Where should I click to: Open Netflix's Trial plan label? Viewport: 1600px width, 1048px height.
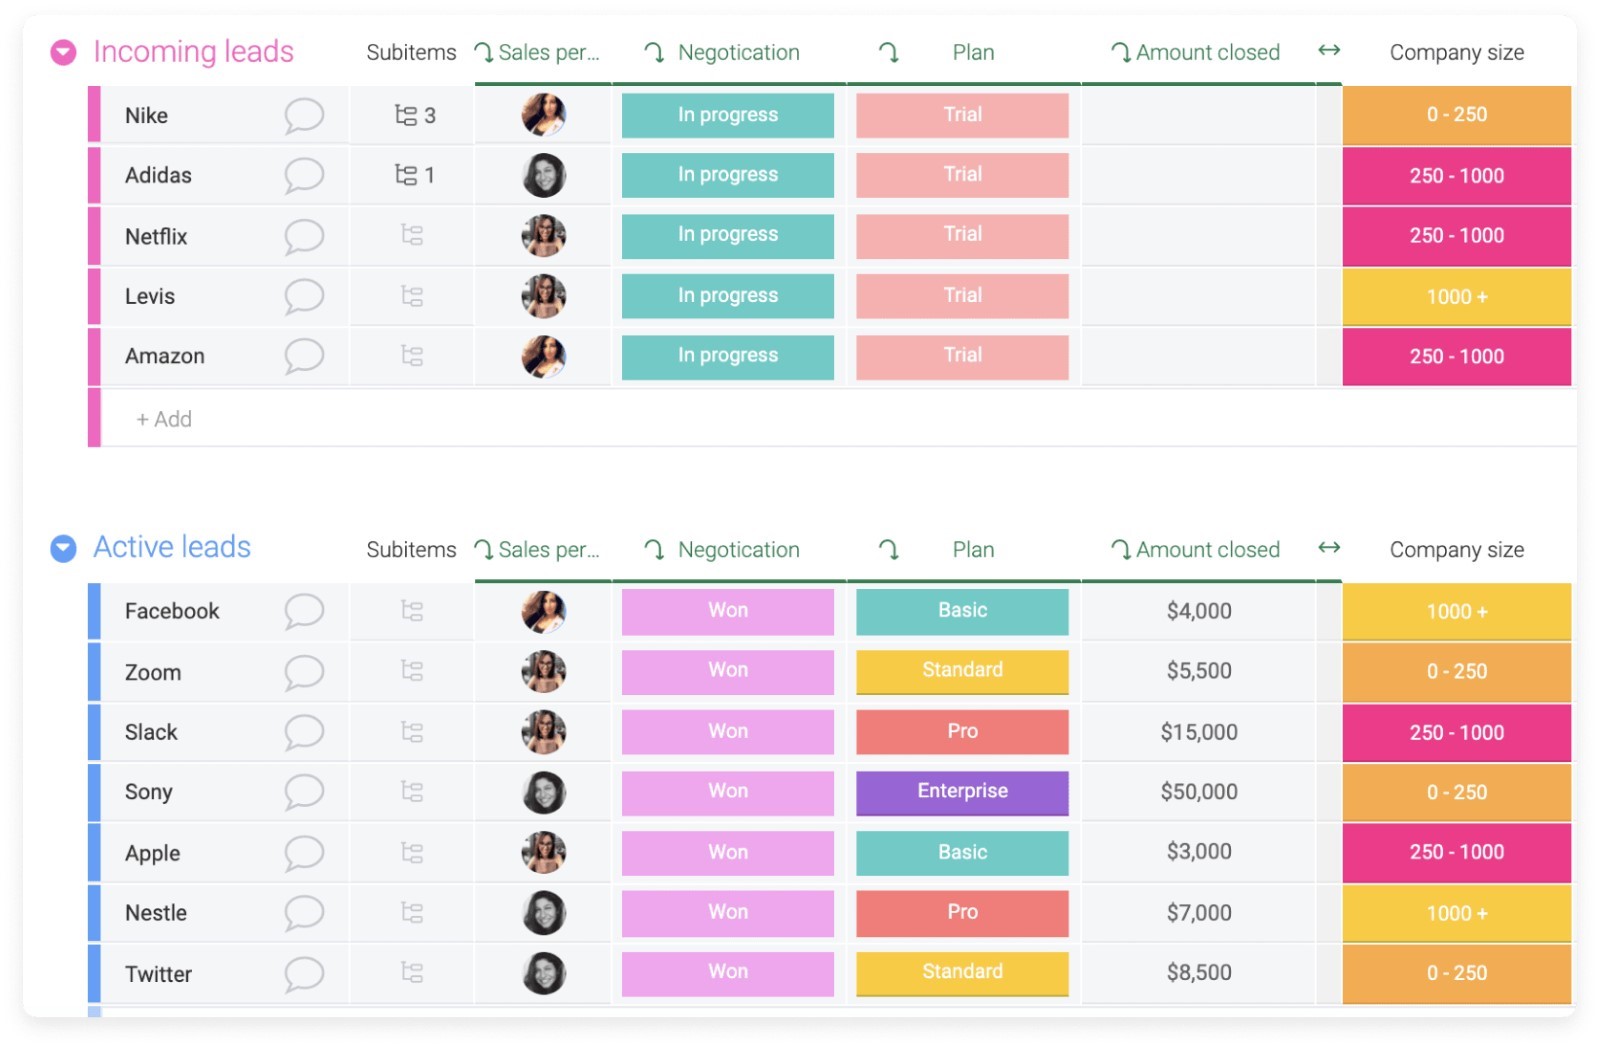point(962,235)
